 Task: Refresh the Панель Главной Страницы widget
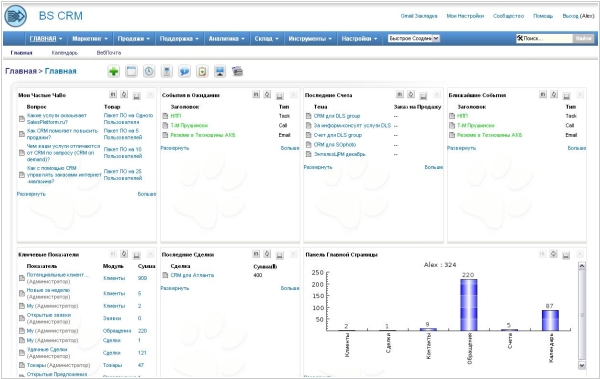coord(554,253)
